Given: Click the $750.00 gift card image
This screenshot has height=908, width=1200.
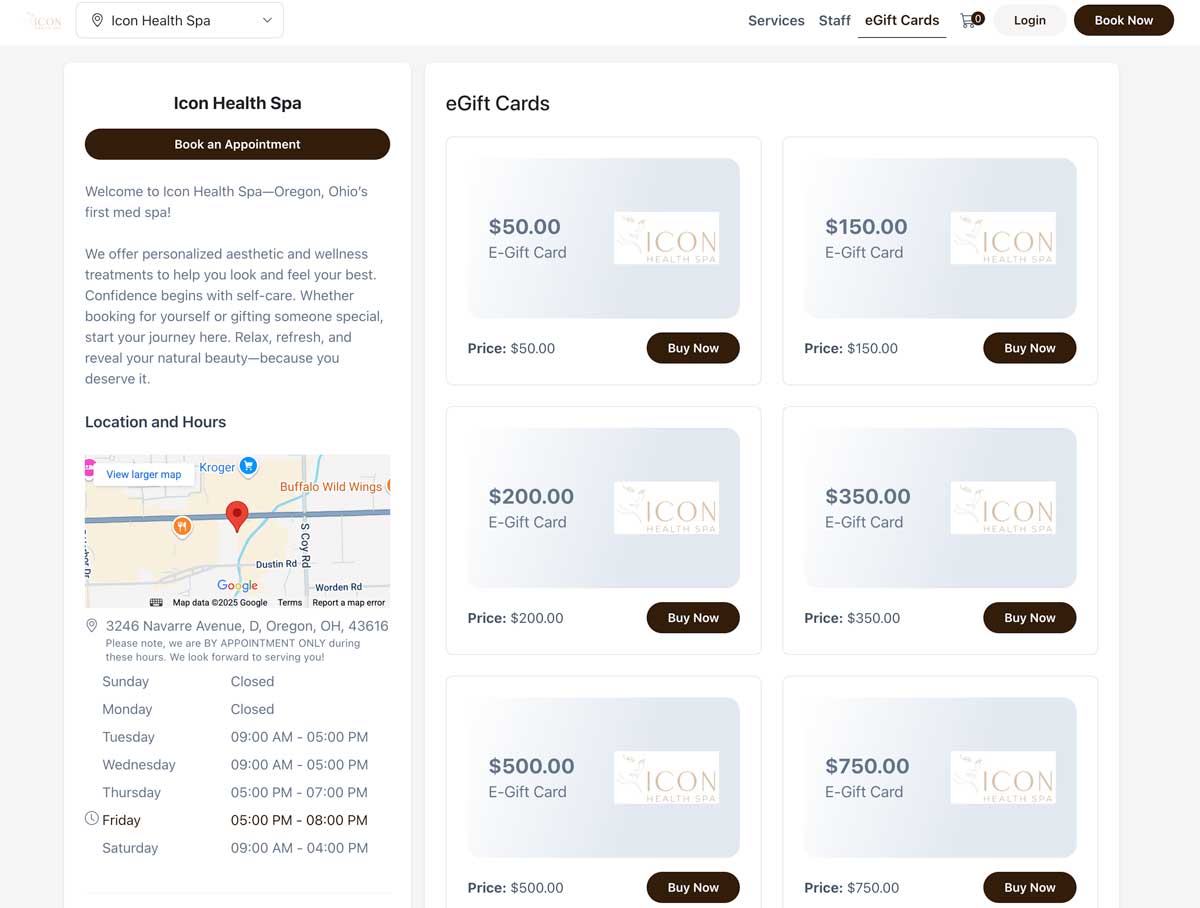Looking at the screenshot, I should tap(940, 777).
